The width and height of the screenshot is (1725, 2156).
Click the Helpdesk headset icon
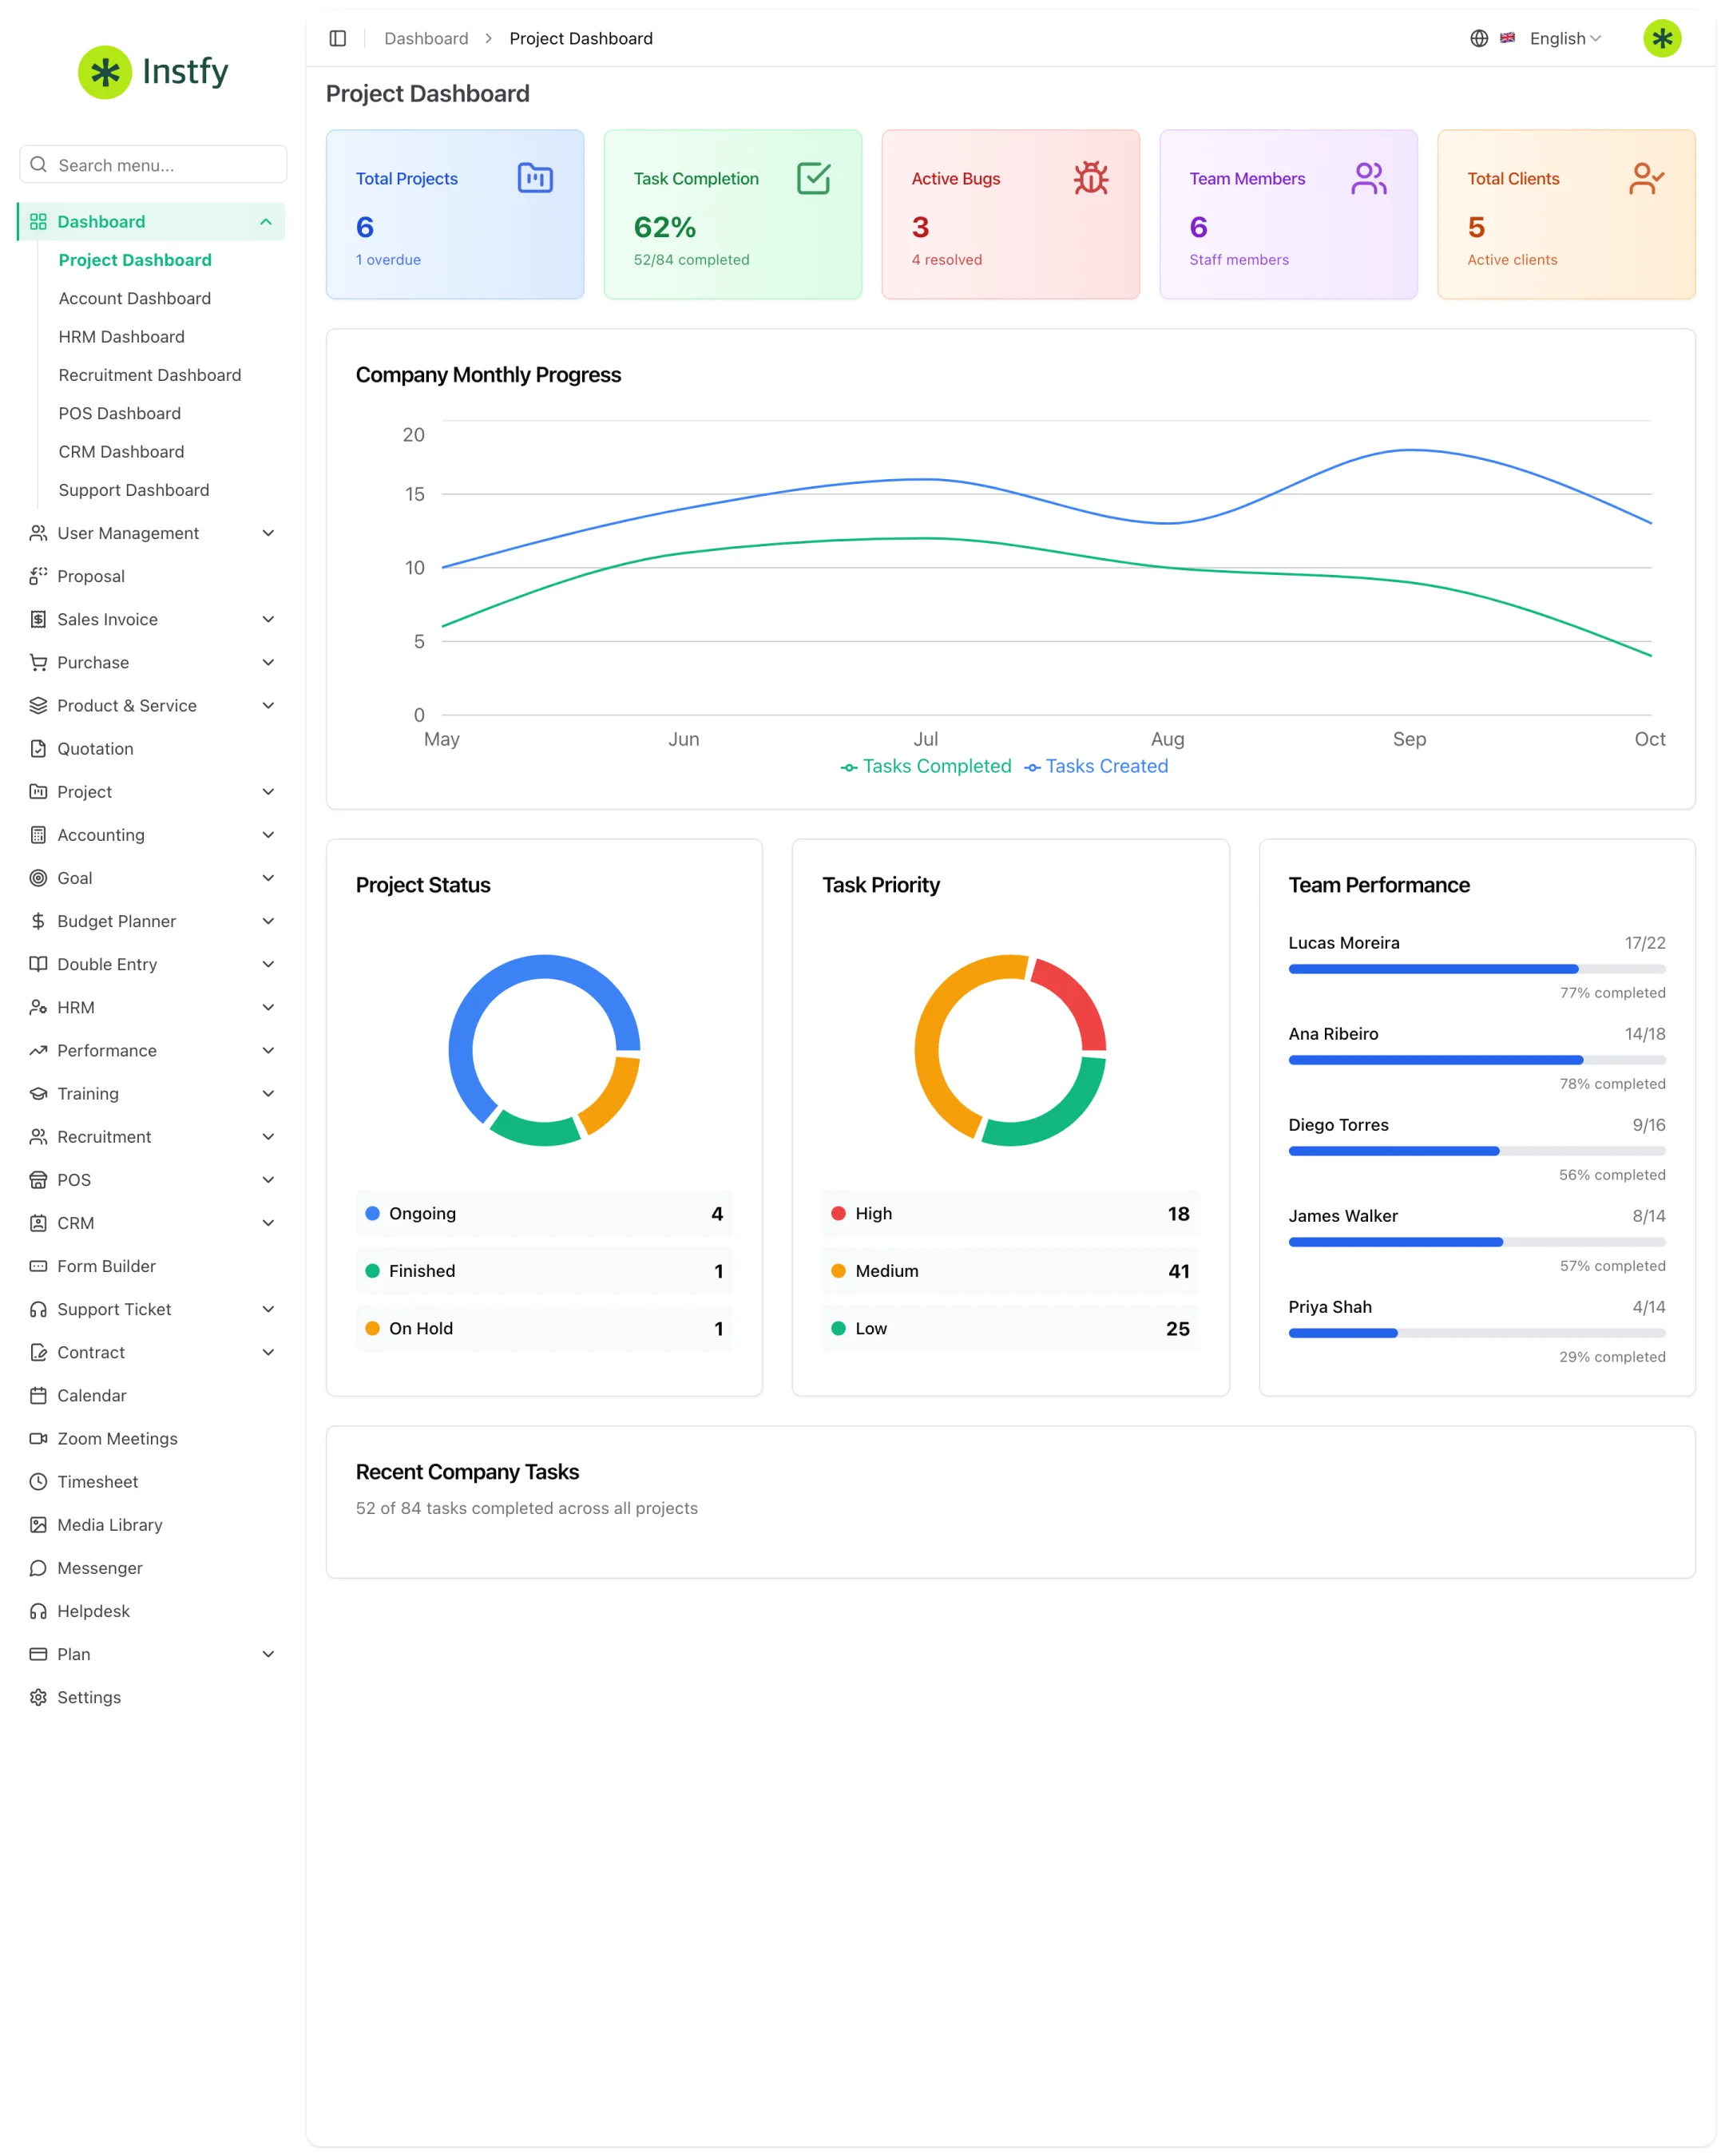pyautogui.click(x=38, y=1610)
